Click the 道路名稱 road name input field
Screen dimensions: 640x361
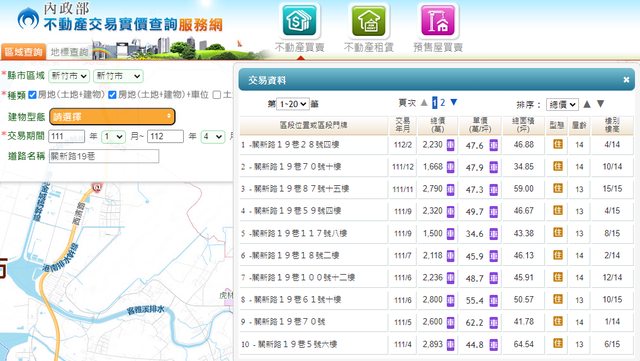(x=104, y=156)
